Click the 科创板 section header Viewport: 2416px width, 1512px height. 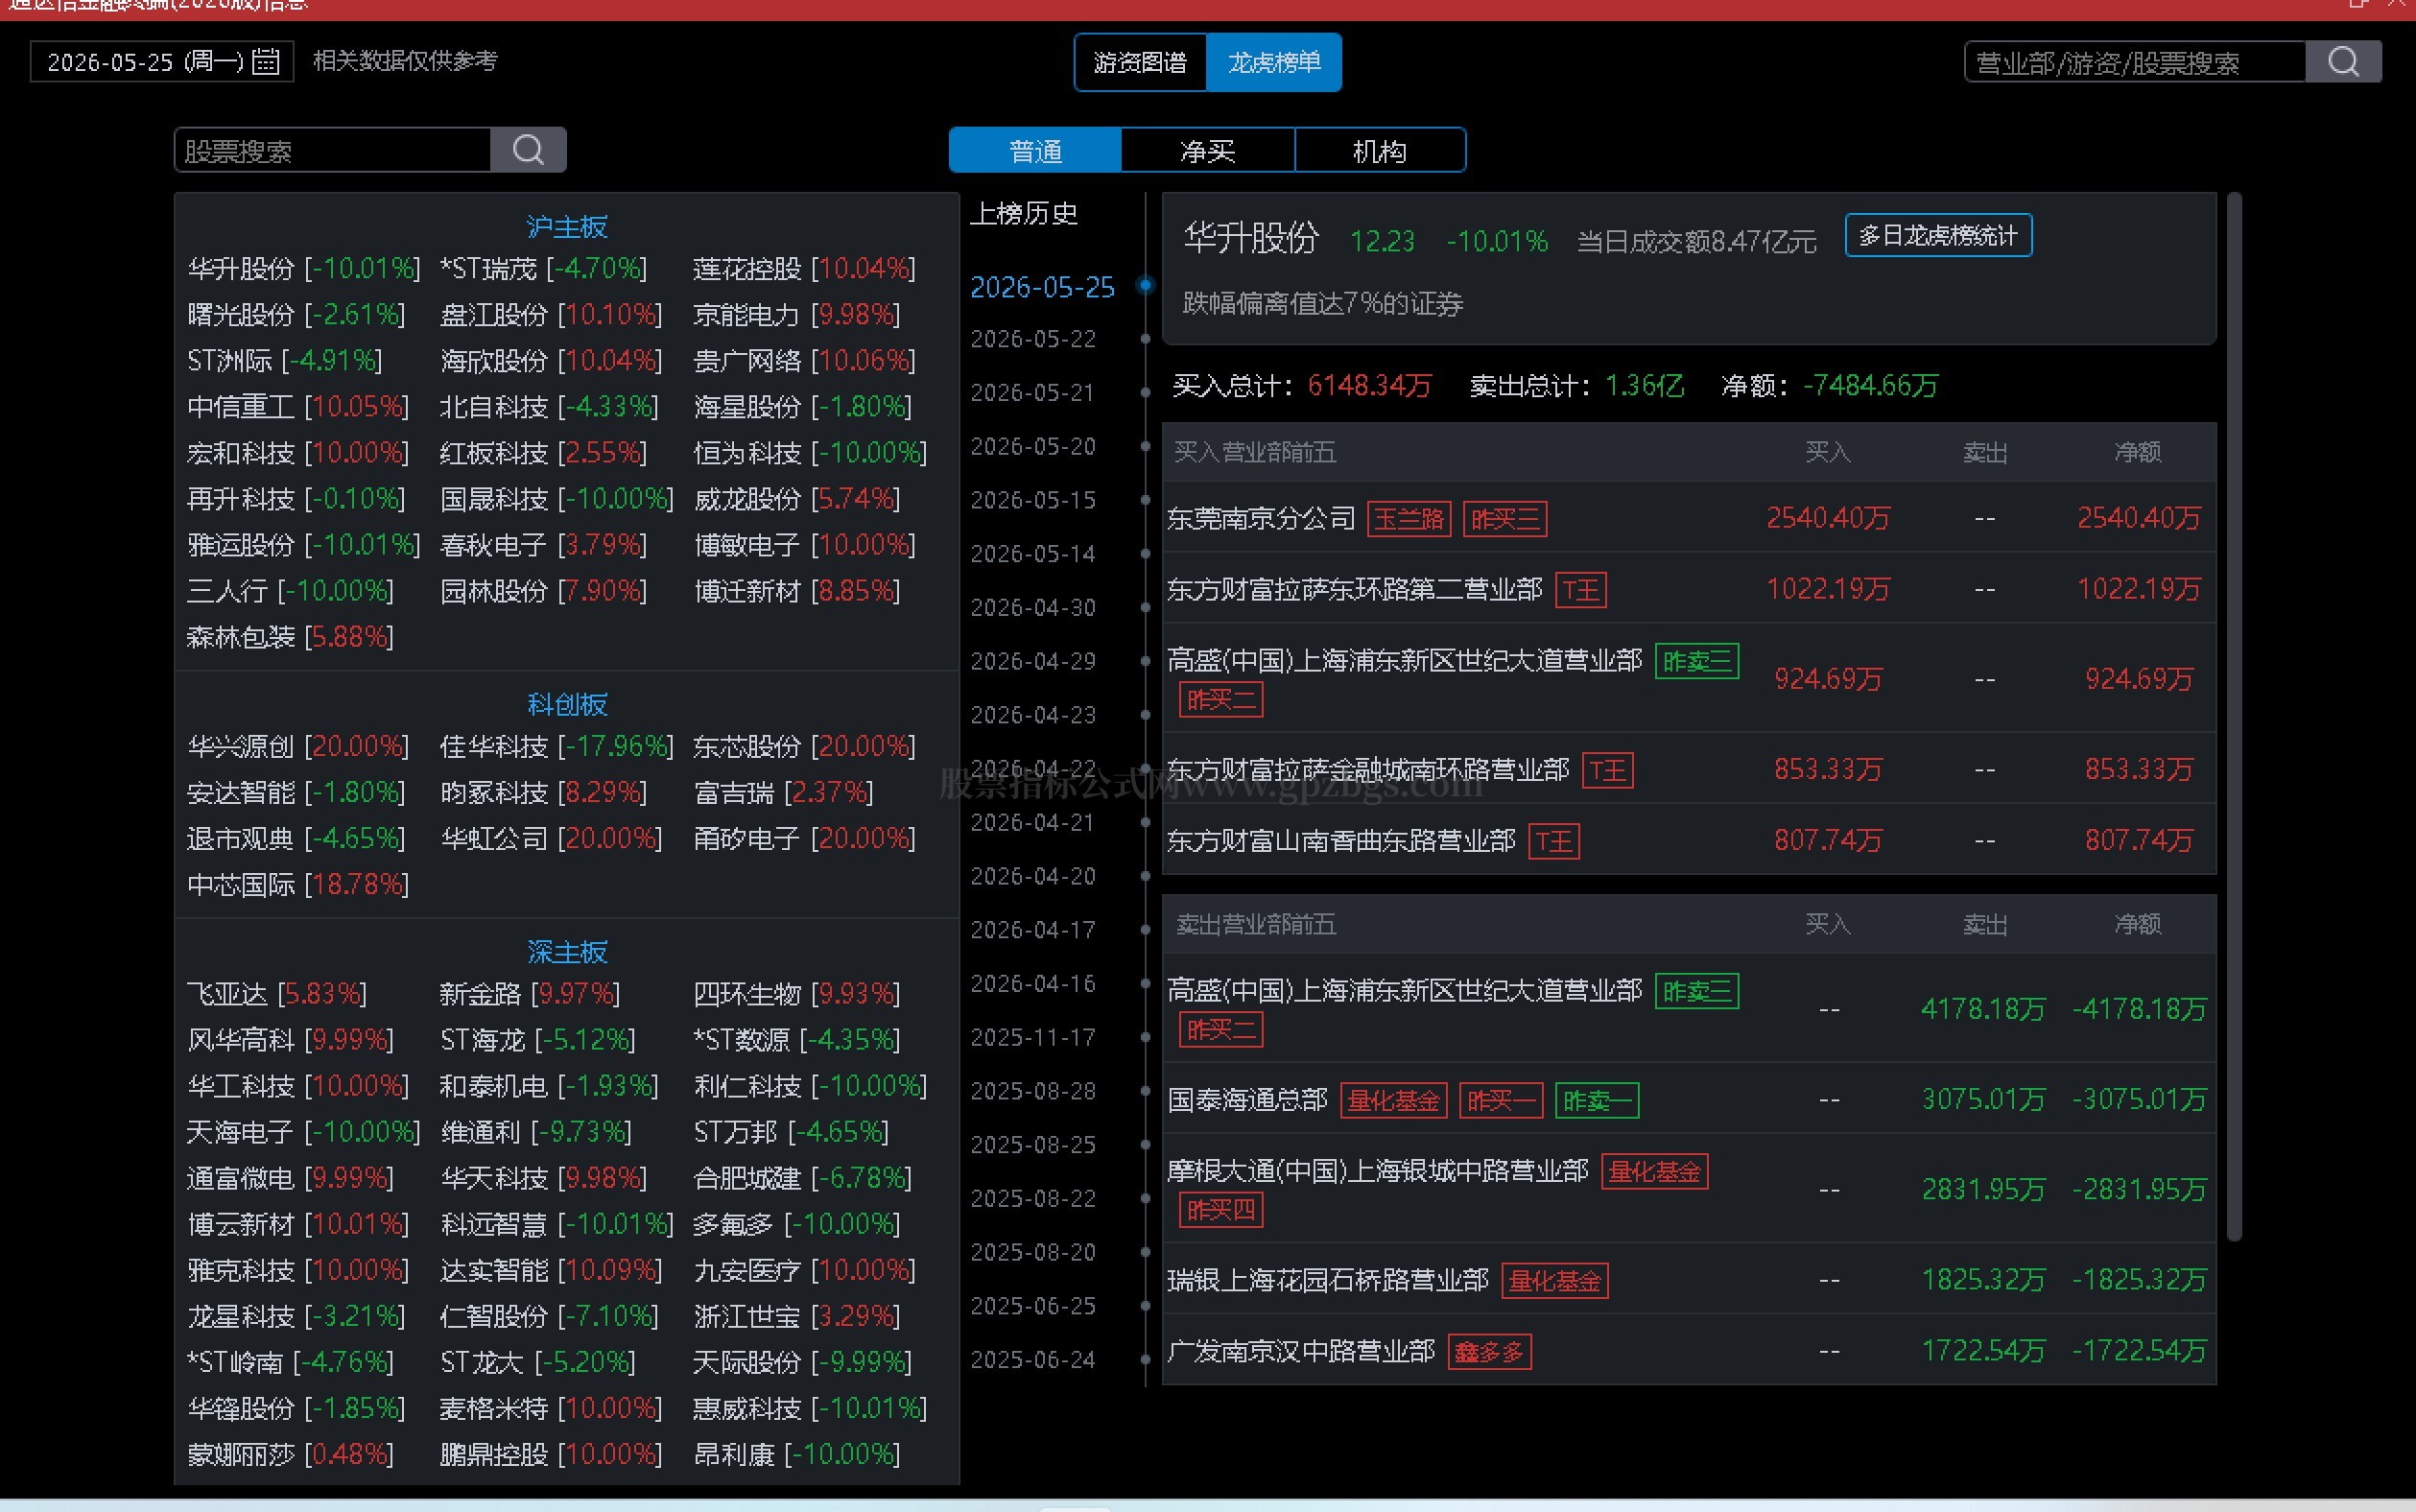pyautogui.click(x=567, y=705)
